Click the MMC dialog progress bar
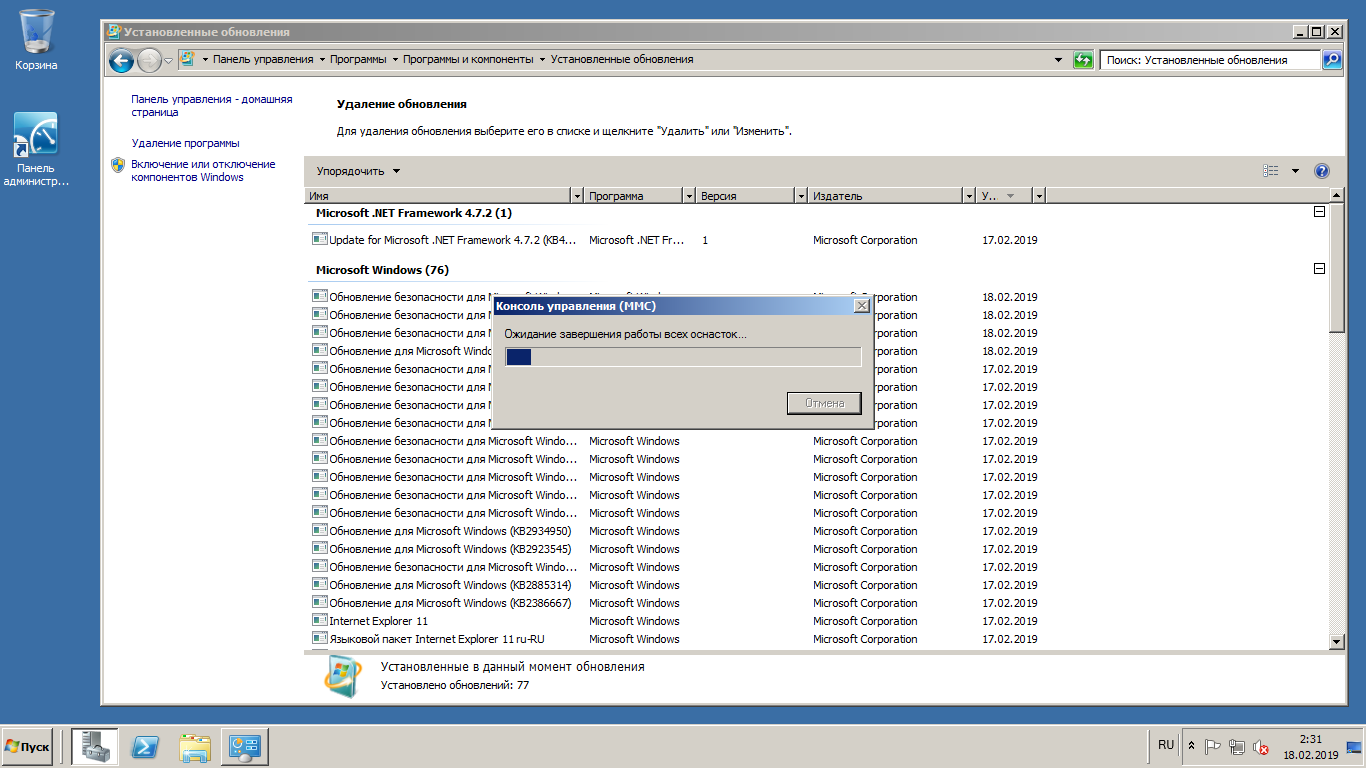This screenshot has width=1366, height=768. coord(683,357)
